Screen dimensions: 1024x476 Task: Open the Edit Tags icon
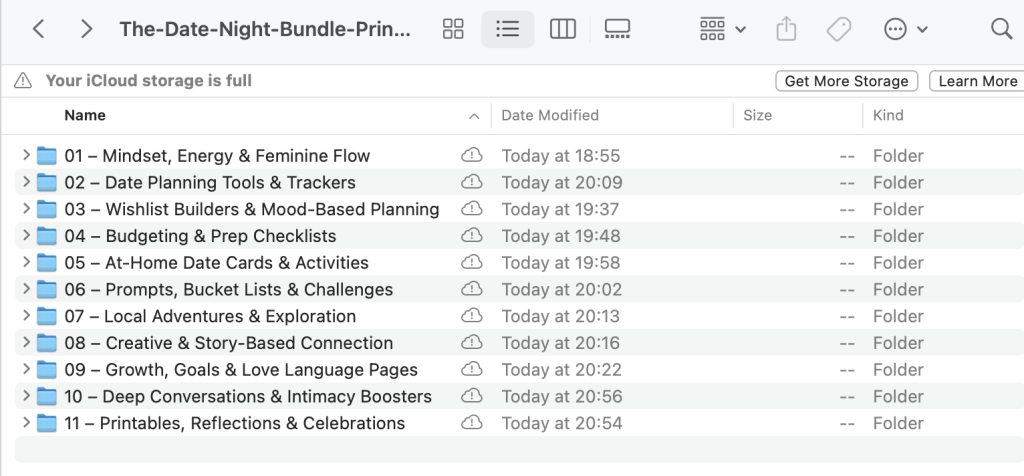839,29
